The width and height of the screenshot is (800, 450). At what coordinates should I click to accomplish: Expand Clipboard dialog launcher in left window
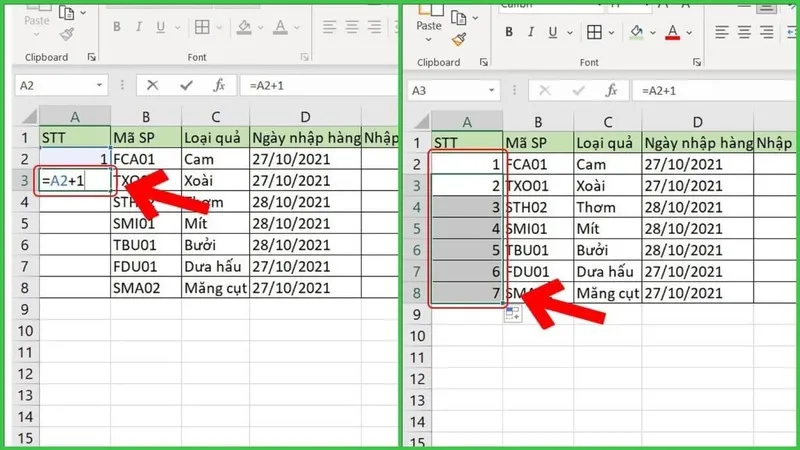coord(91,57)
